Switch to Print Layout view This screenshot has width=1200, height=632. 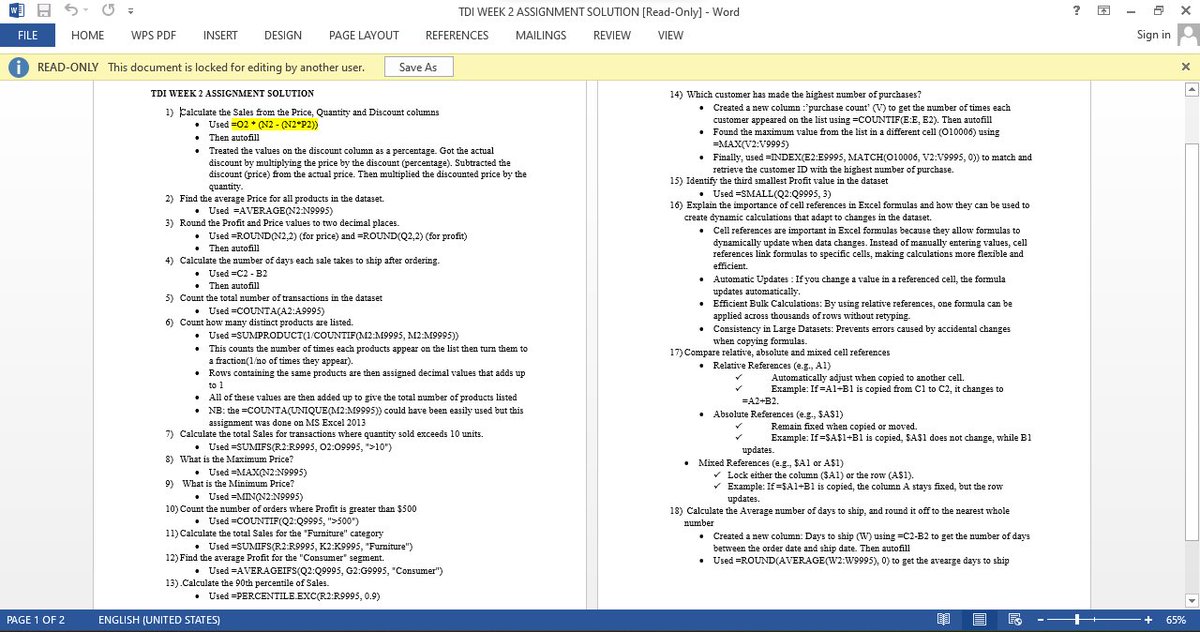979,620
